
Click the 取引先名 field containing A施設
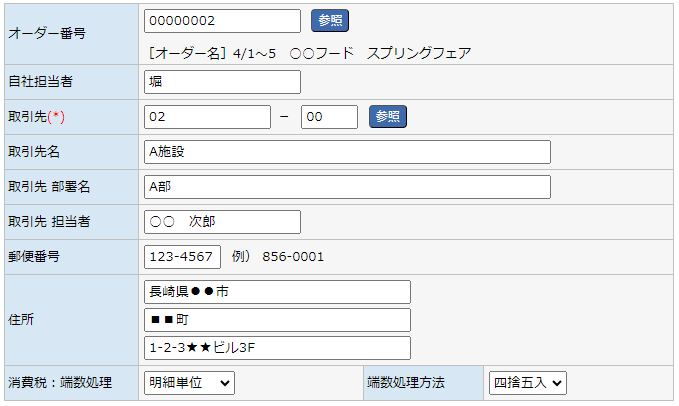(x=347, y=152)
